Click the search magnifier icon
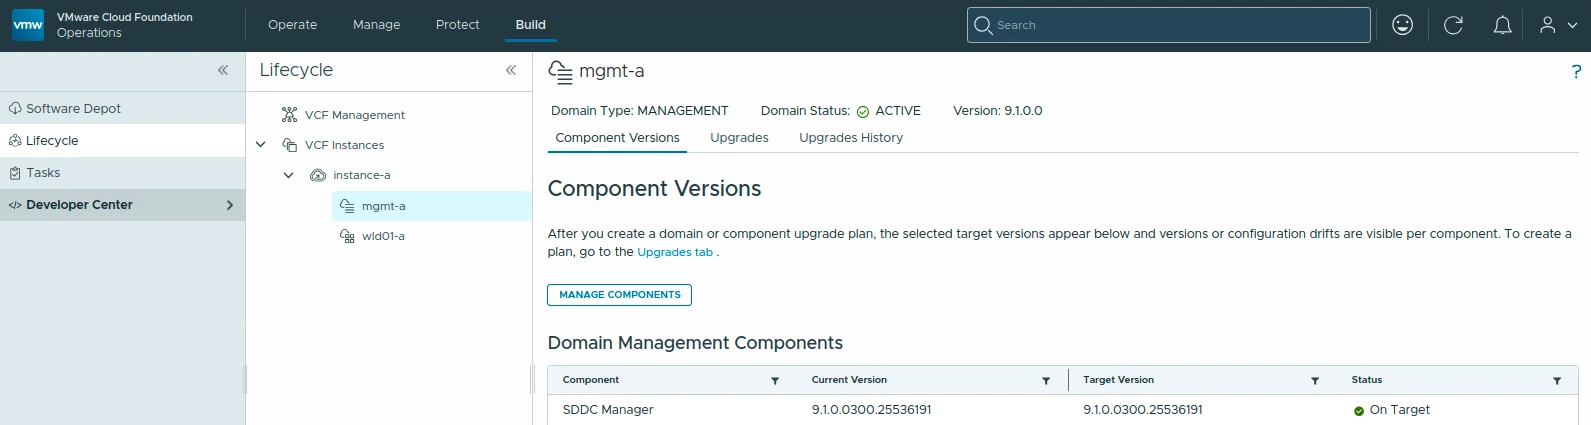Image resolution: width=1591 pixels, height=425 pixels. click(983, 25)
